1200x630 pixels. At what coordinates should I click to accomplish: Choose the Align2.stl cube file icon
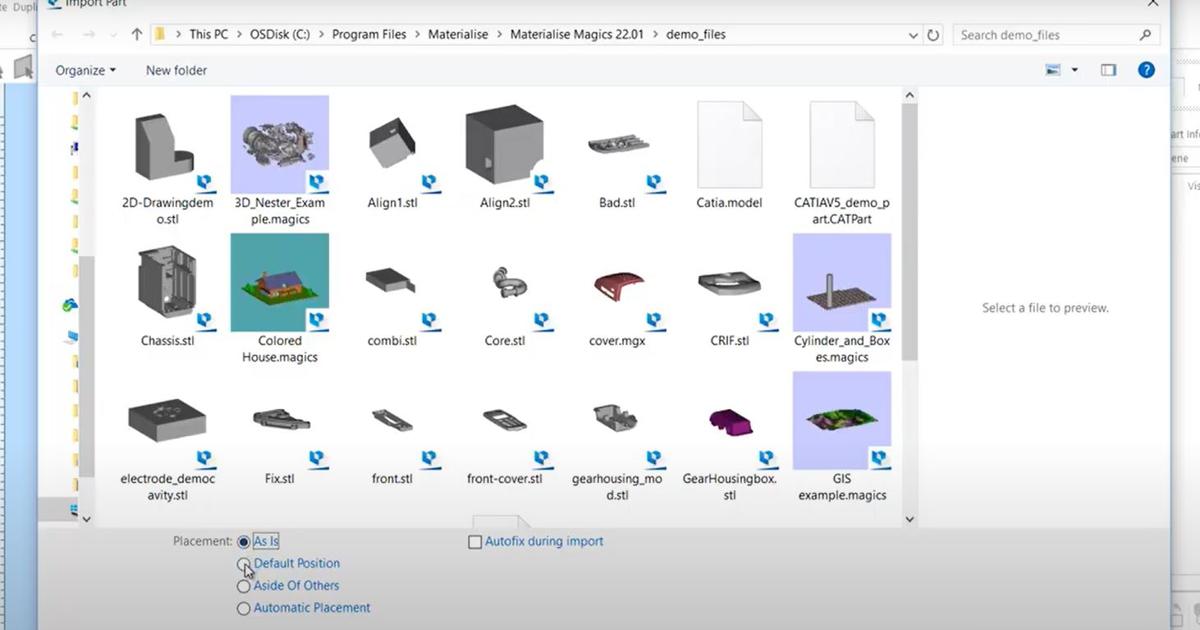point(506,145)
